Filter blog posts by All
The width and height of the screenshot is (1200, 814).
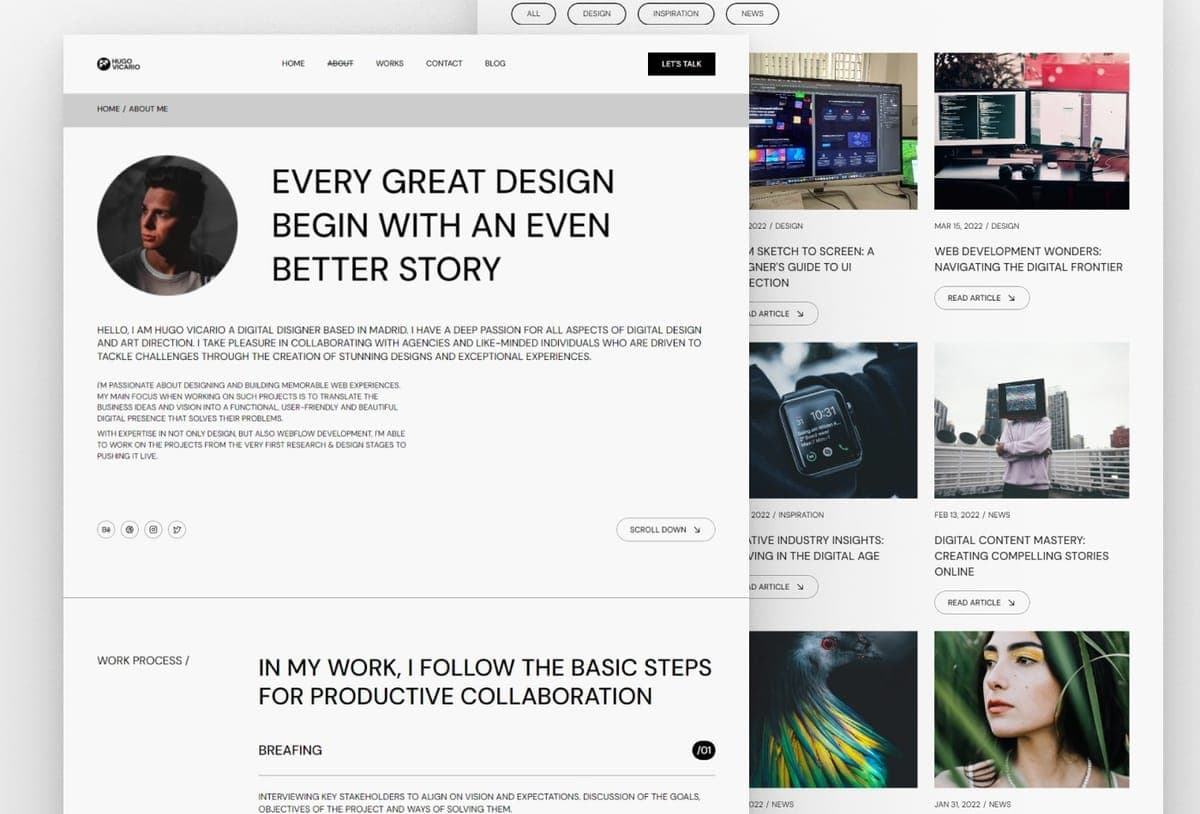tap(533, 14)
